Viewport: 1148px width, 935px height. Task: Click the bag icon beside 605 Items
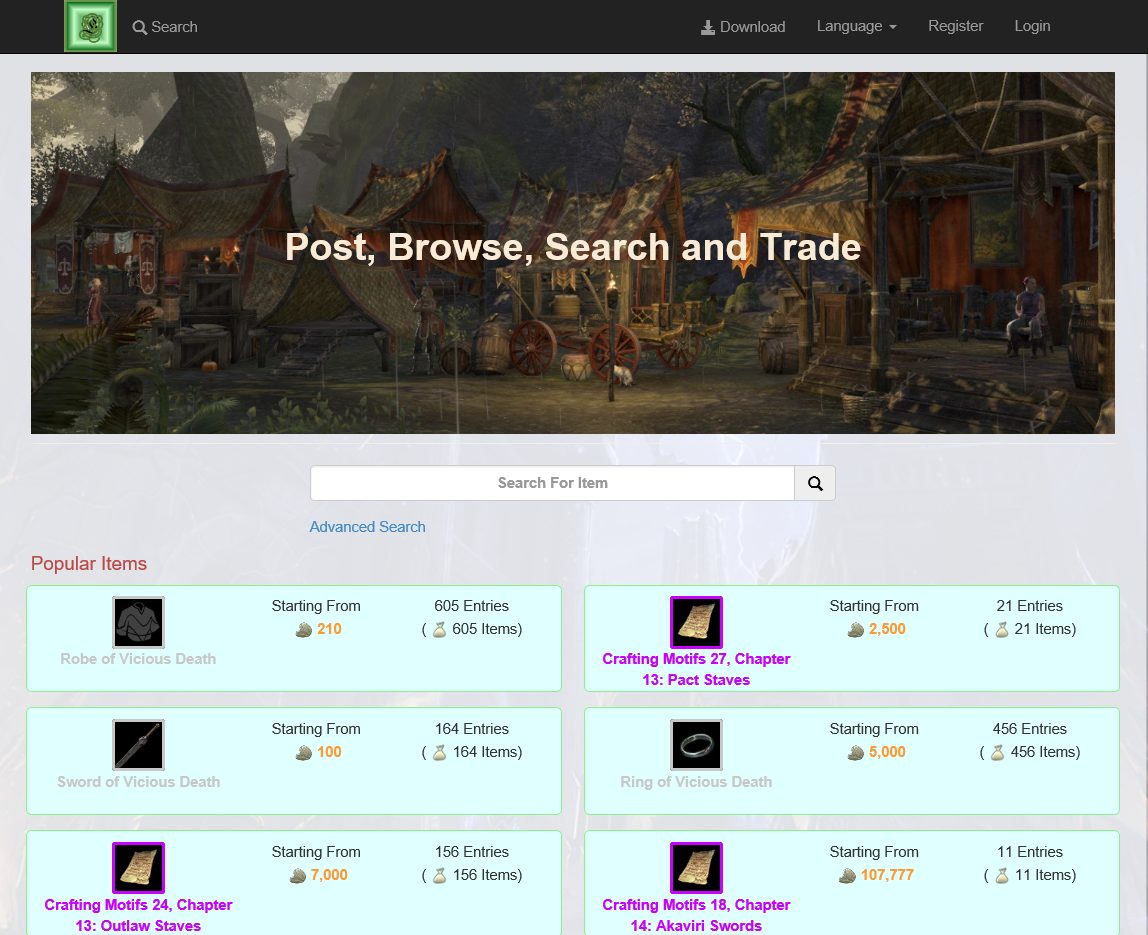(x=439, y=630)
